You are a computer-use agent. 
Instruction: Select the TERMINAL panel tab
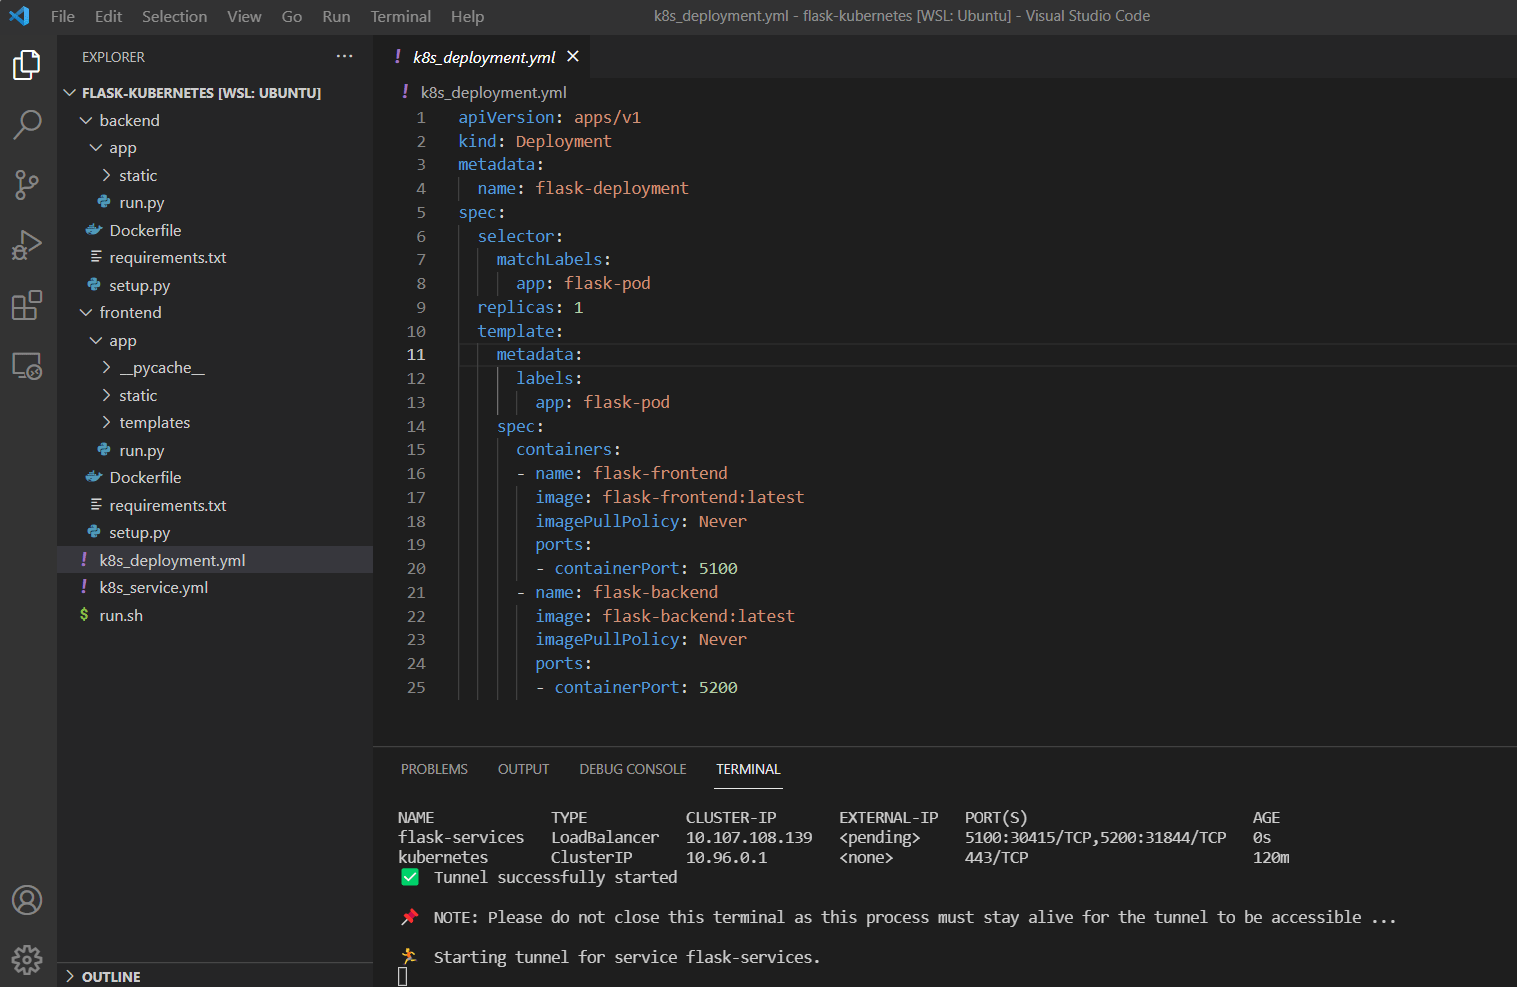point(748,769)
